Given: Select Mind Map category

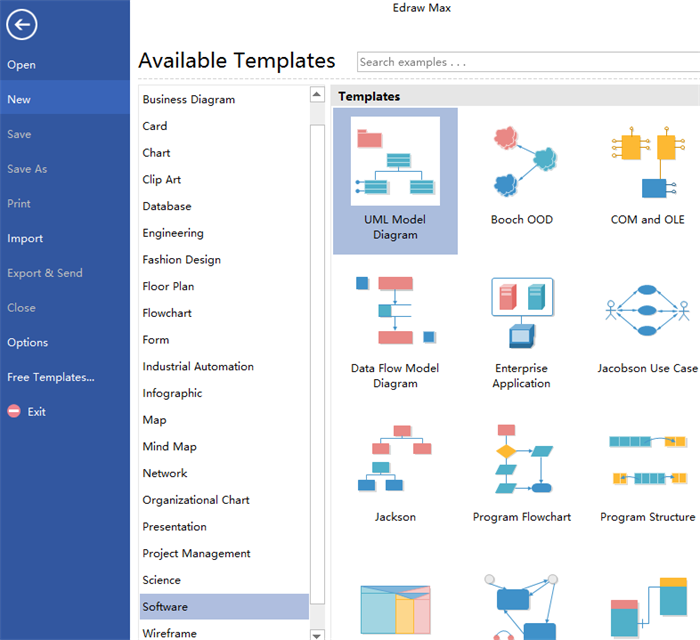Looking at the screenshot, I should (170, 447).
